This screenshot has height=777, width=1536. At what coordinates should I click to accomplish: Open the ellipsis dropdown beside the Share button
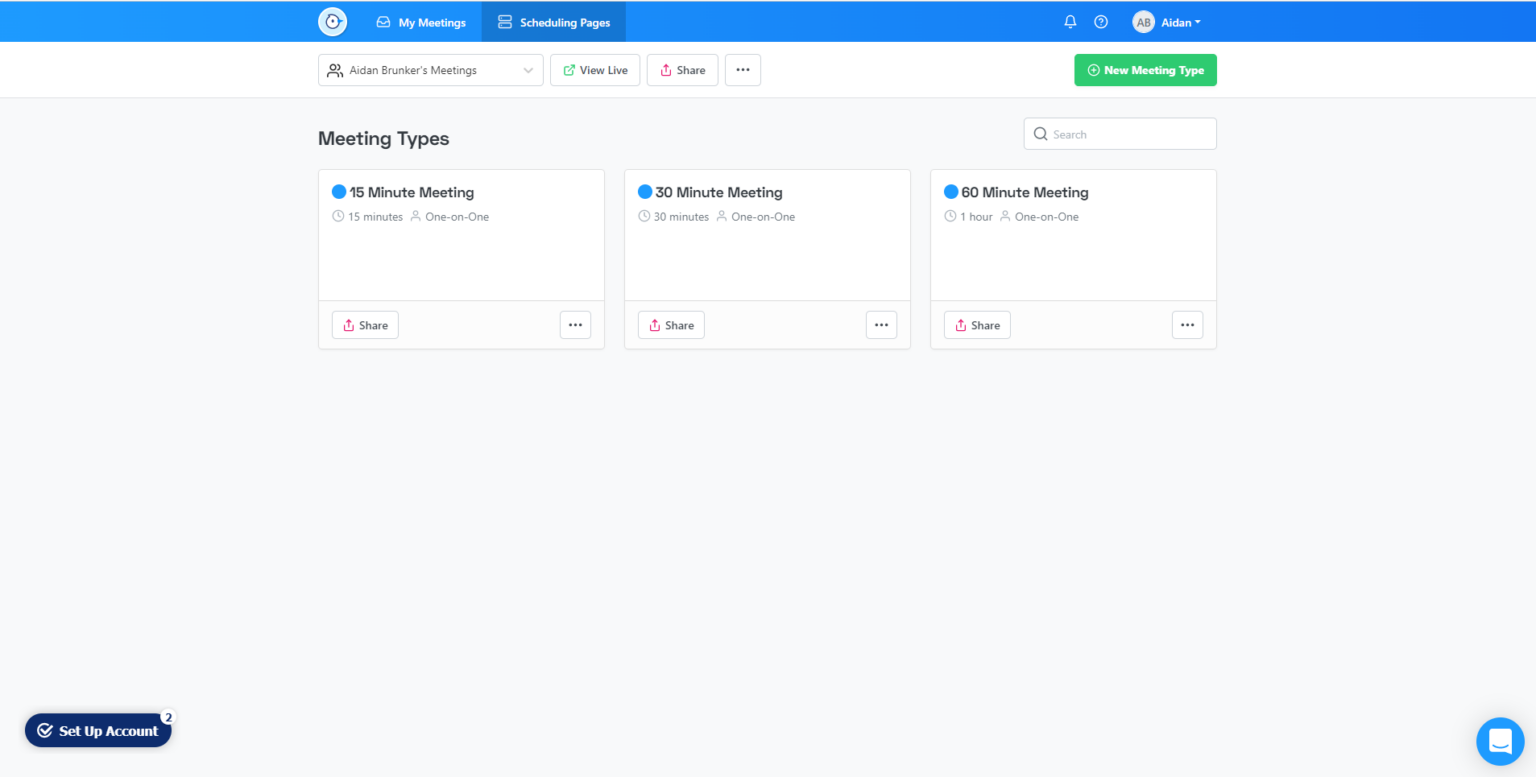tap(742, 69)
